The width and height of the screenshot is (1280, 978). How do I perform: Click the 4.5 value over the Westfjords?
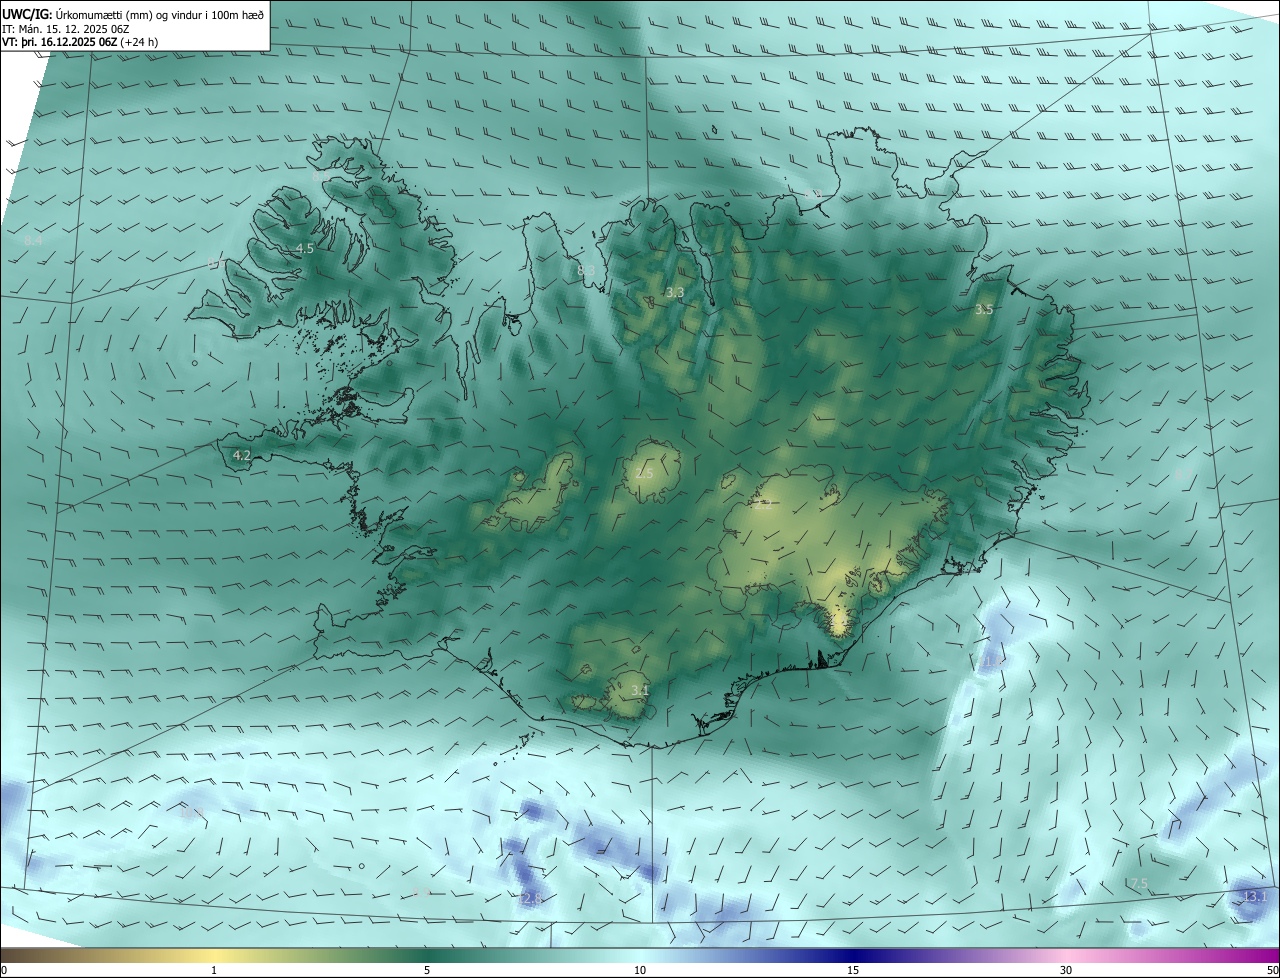305,248
